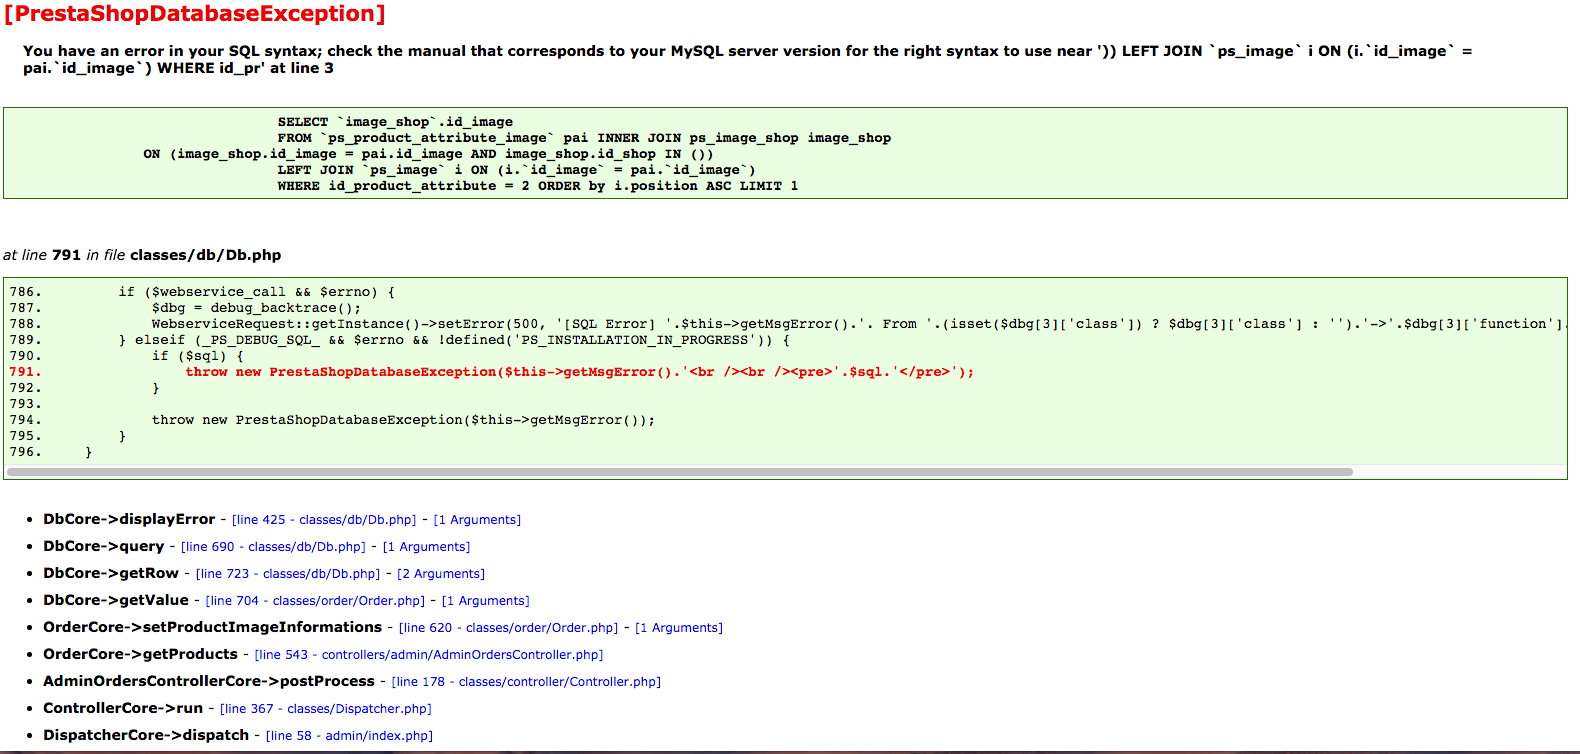Click code line 789 with _PS_DEBUG_SQL_ elseif
Screen dimensions: 1580x754
pos(454,340)
